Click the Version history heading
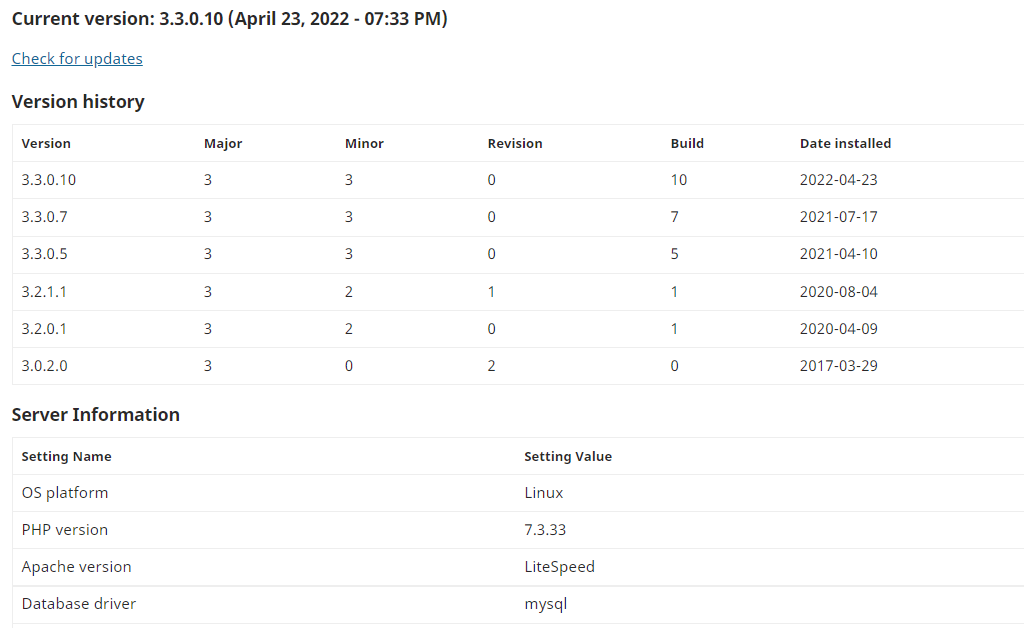 (x=78, y=102)
